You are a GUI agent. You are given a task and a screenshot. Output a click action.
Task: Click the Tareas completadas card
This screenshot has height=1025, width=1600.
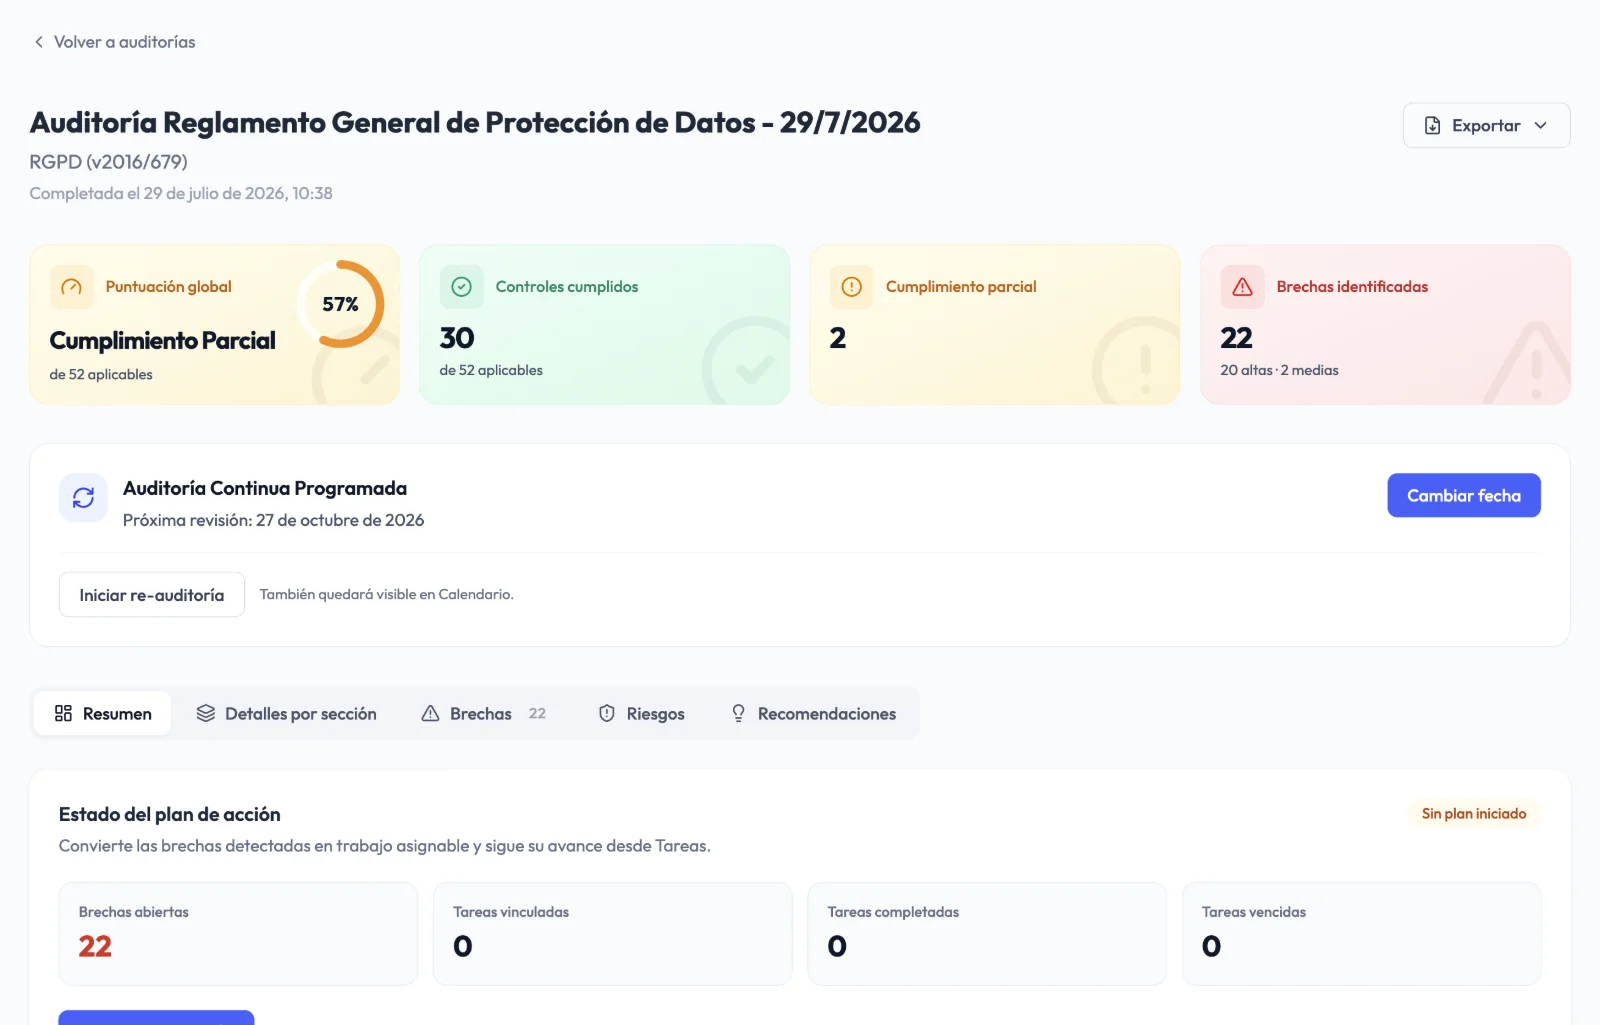click(987, 934)
